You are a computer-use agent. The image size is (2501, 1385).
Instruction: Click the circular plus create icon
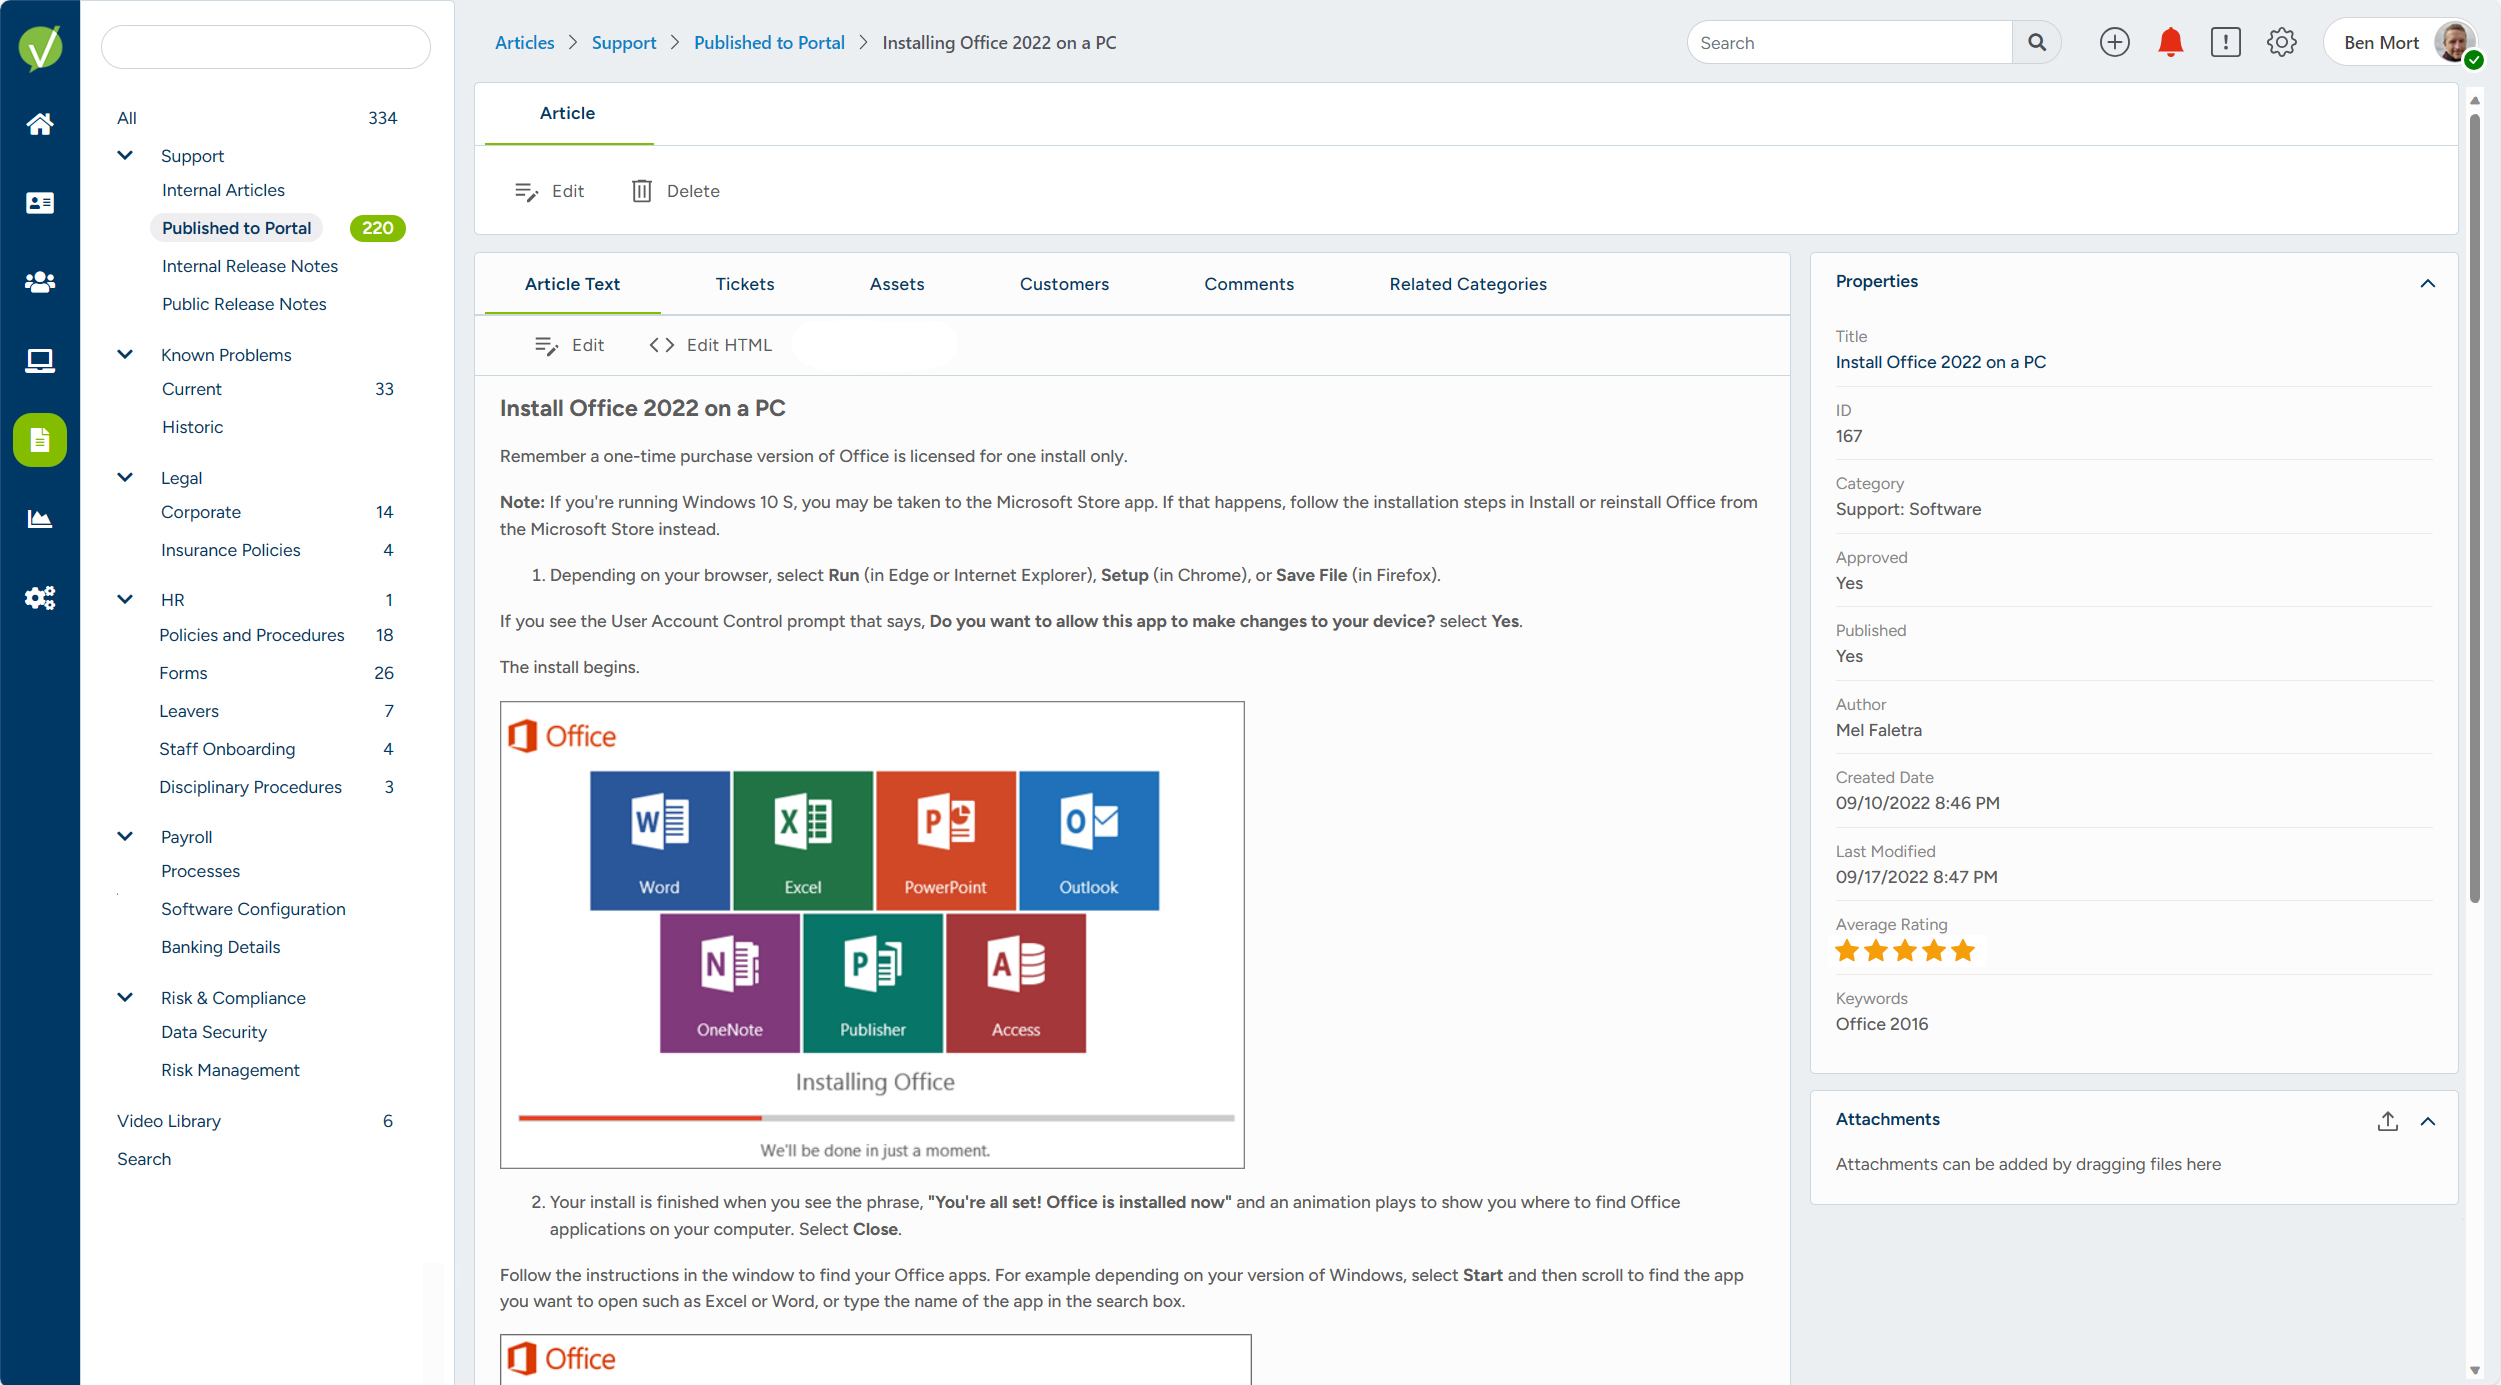pyautogui.click(x=2115, y=42)
